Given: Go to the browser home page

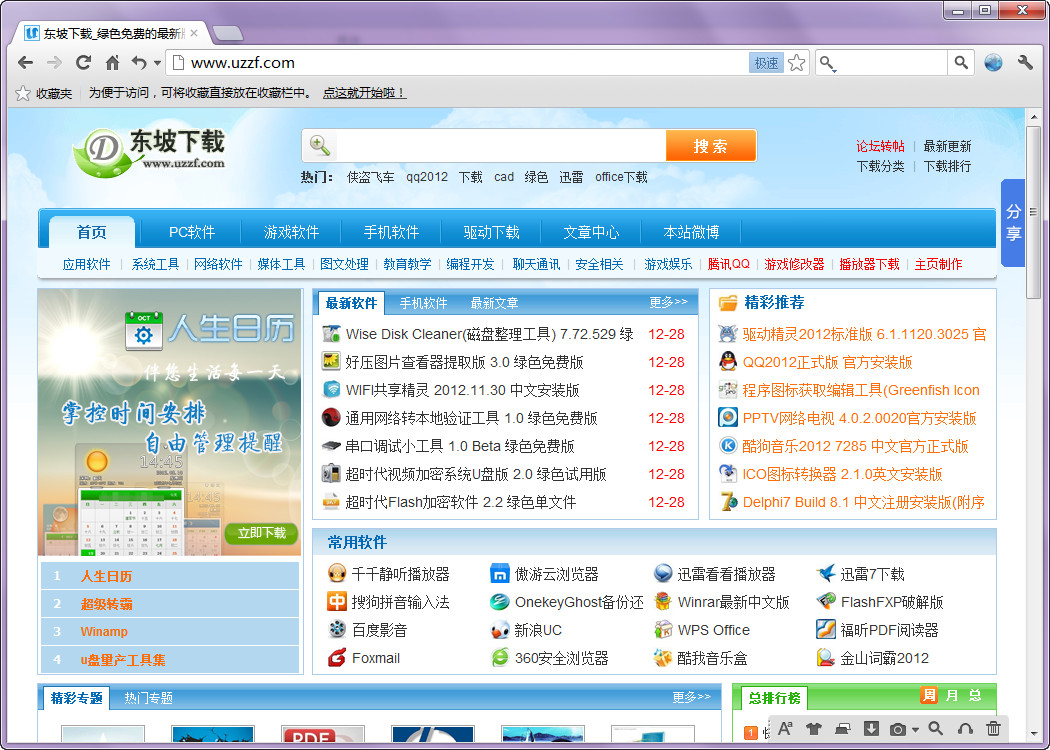Looking at the screenshot, I should click(x=112, y=63).
